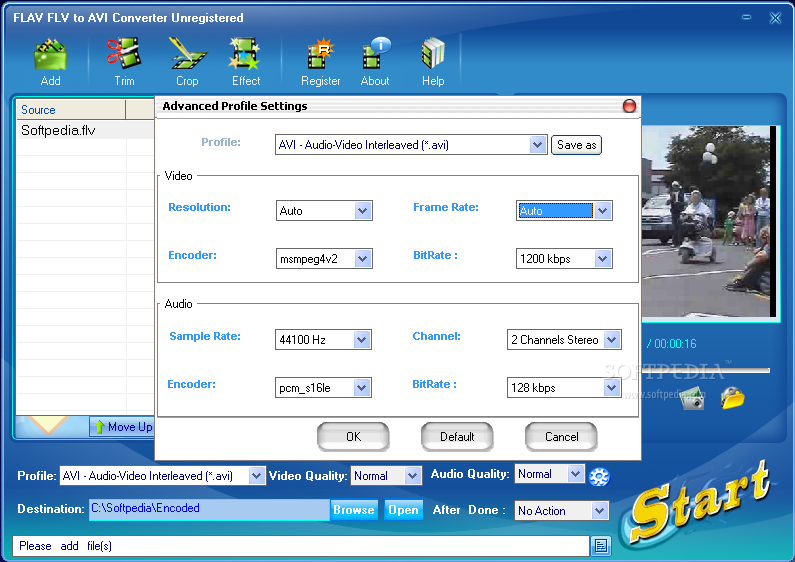Click the video preview thumbnail
This screenshot has height=562, width=795.
pos(709,222)
